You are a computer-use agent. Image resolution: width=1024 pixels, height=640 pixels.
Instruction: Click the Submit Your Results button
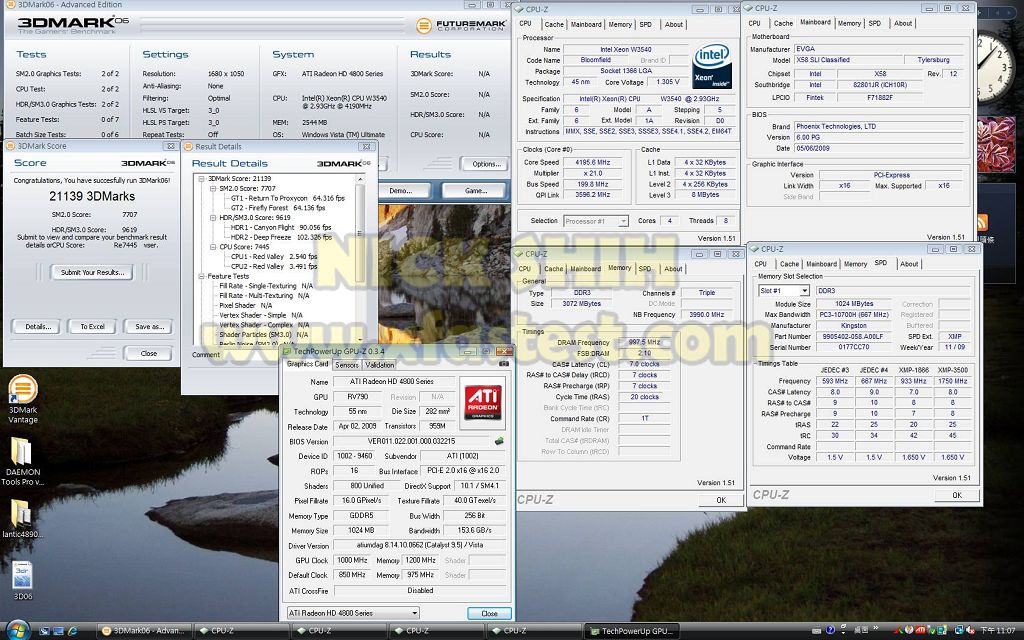(x=91, y=272)
